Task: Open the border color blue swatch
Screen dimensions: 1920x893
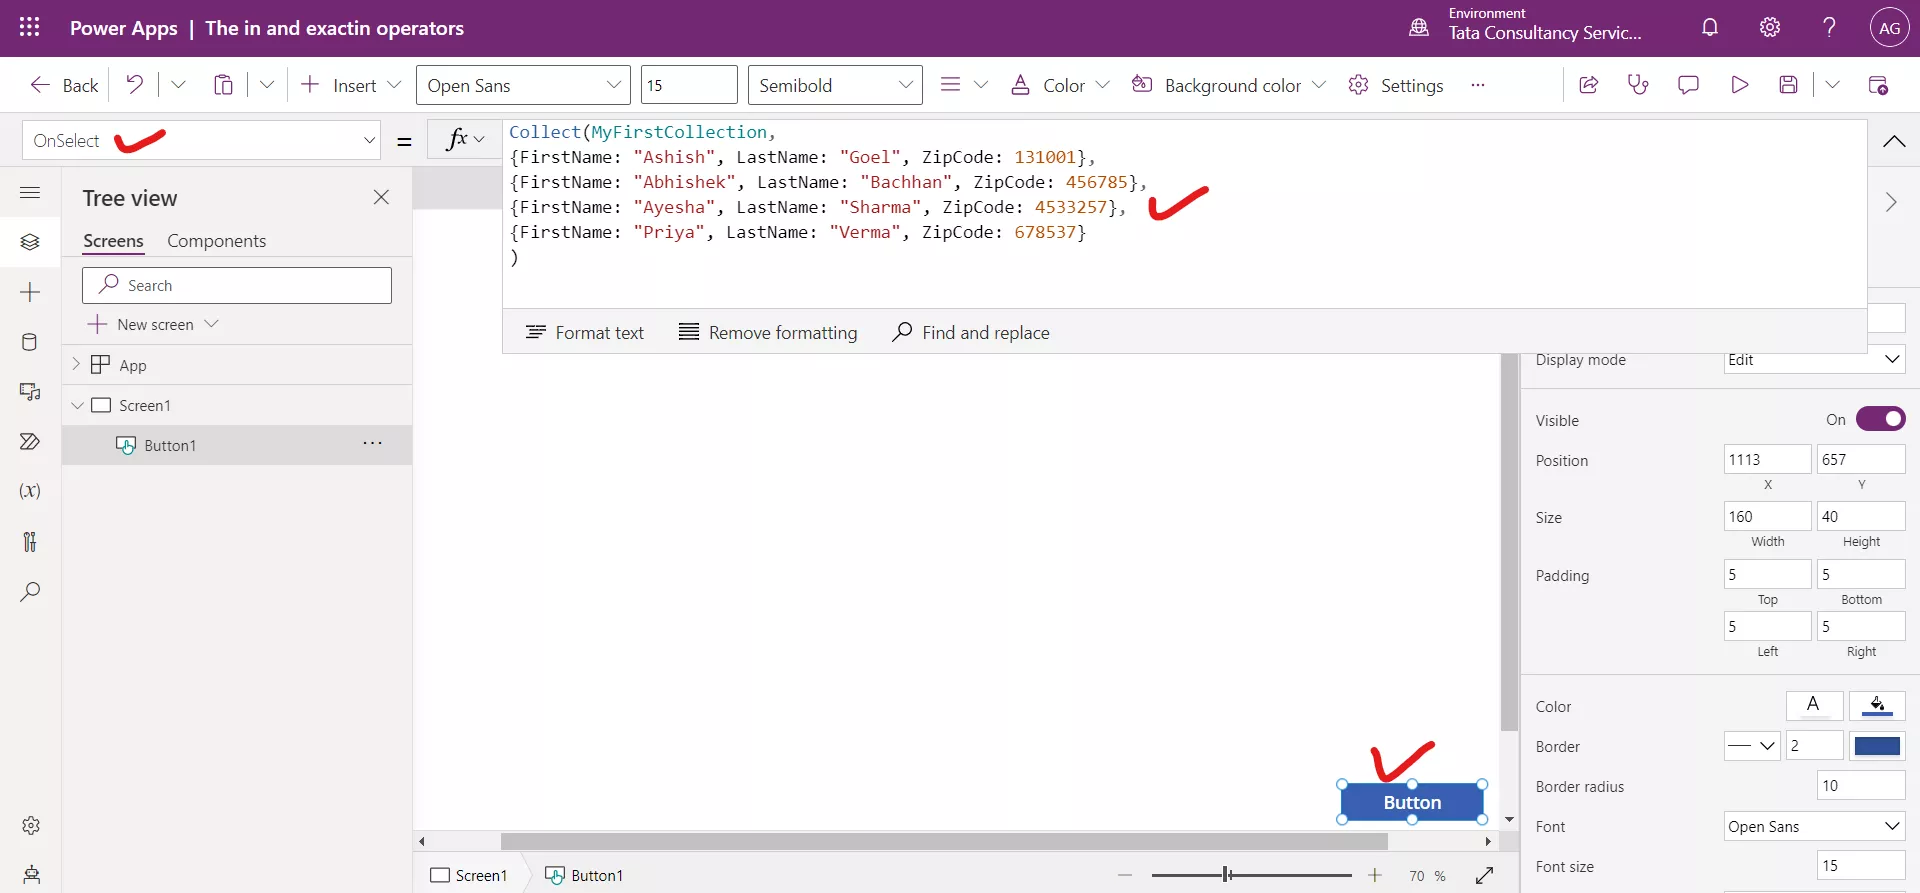Action: [1877, 746]
